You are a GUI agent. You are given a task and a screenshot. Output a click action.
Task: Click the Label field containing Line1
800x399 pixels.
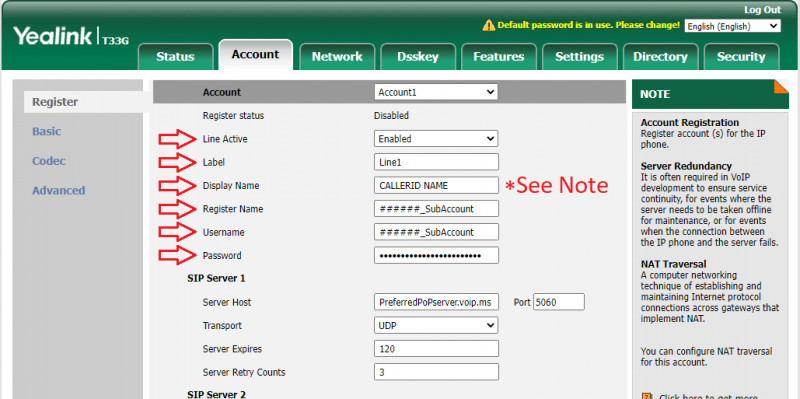436,162
